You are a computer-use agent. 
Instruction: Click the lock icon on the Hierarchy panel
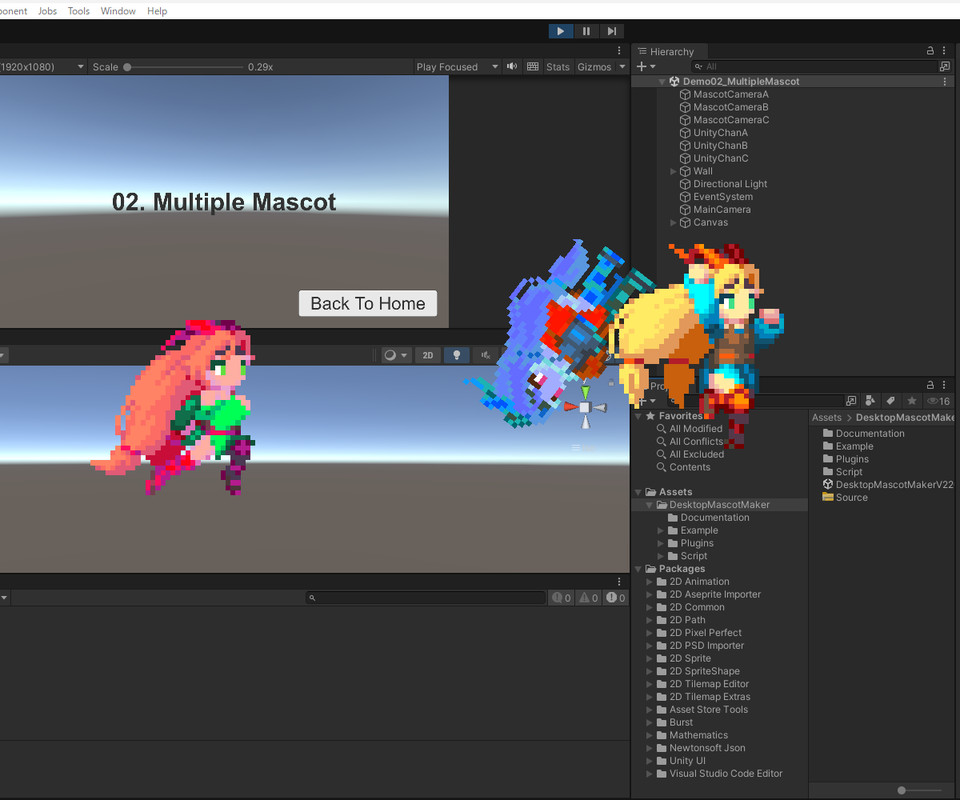point(929,51)
